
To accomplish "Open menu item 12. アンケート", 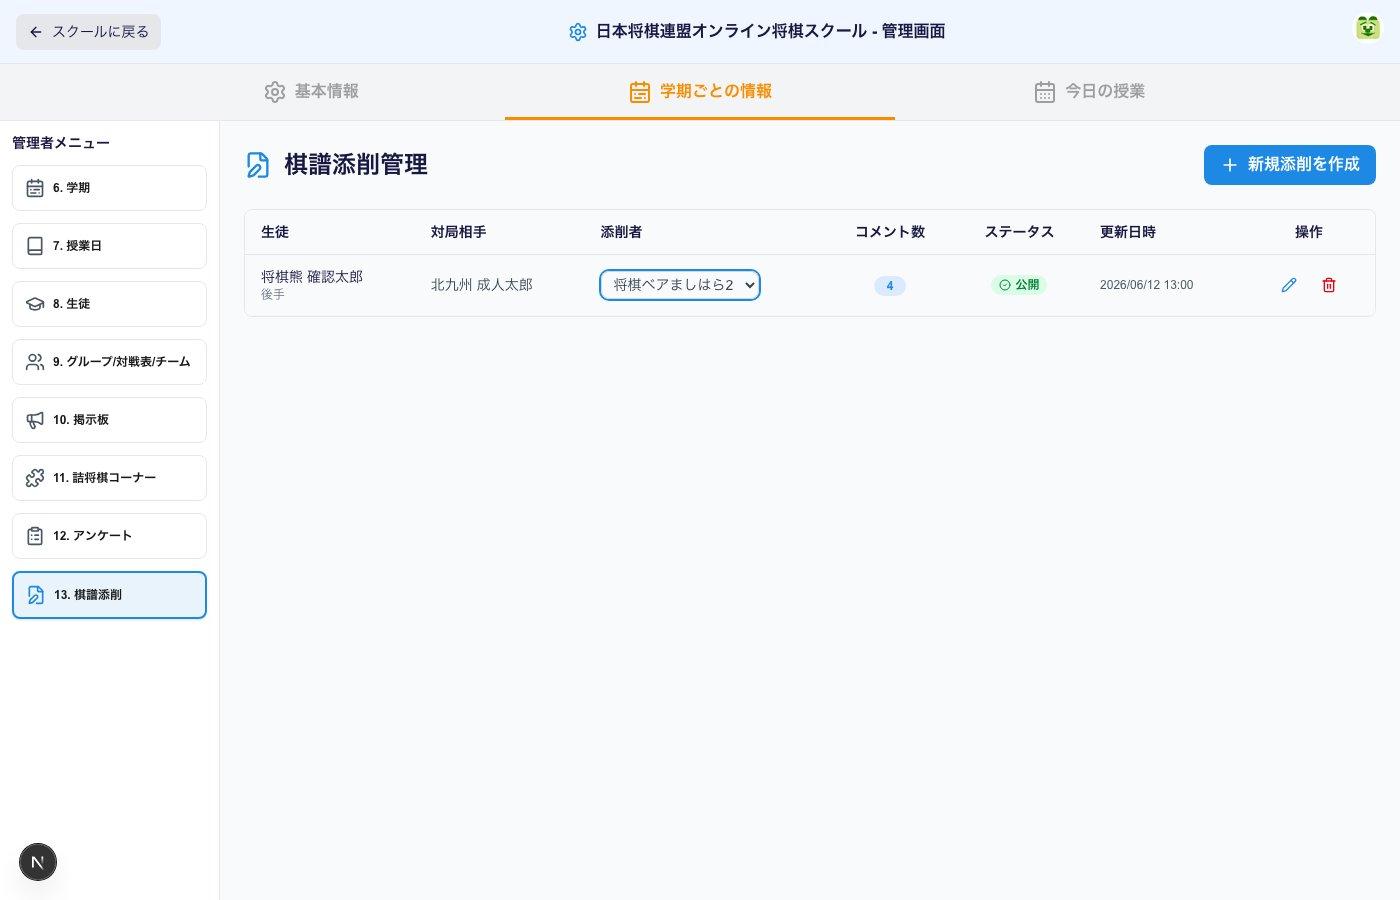I will (109, 536).
